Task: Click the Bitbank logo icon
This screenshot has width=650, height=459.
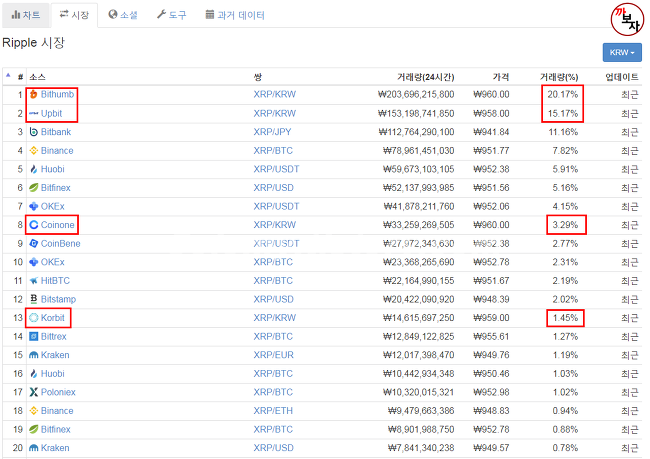Action: (34, 132)
